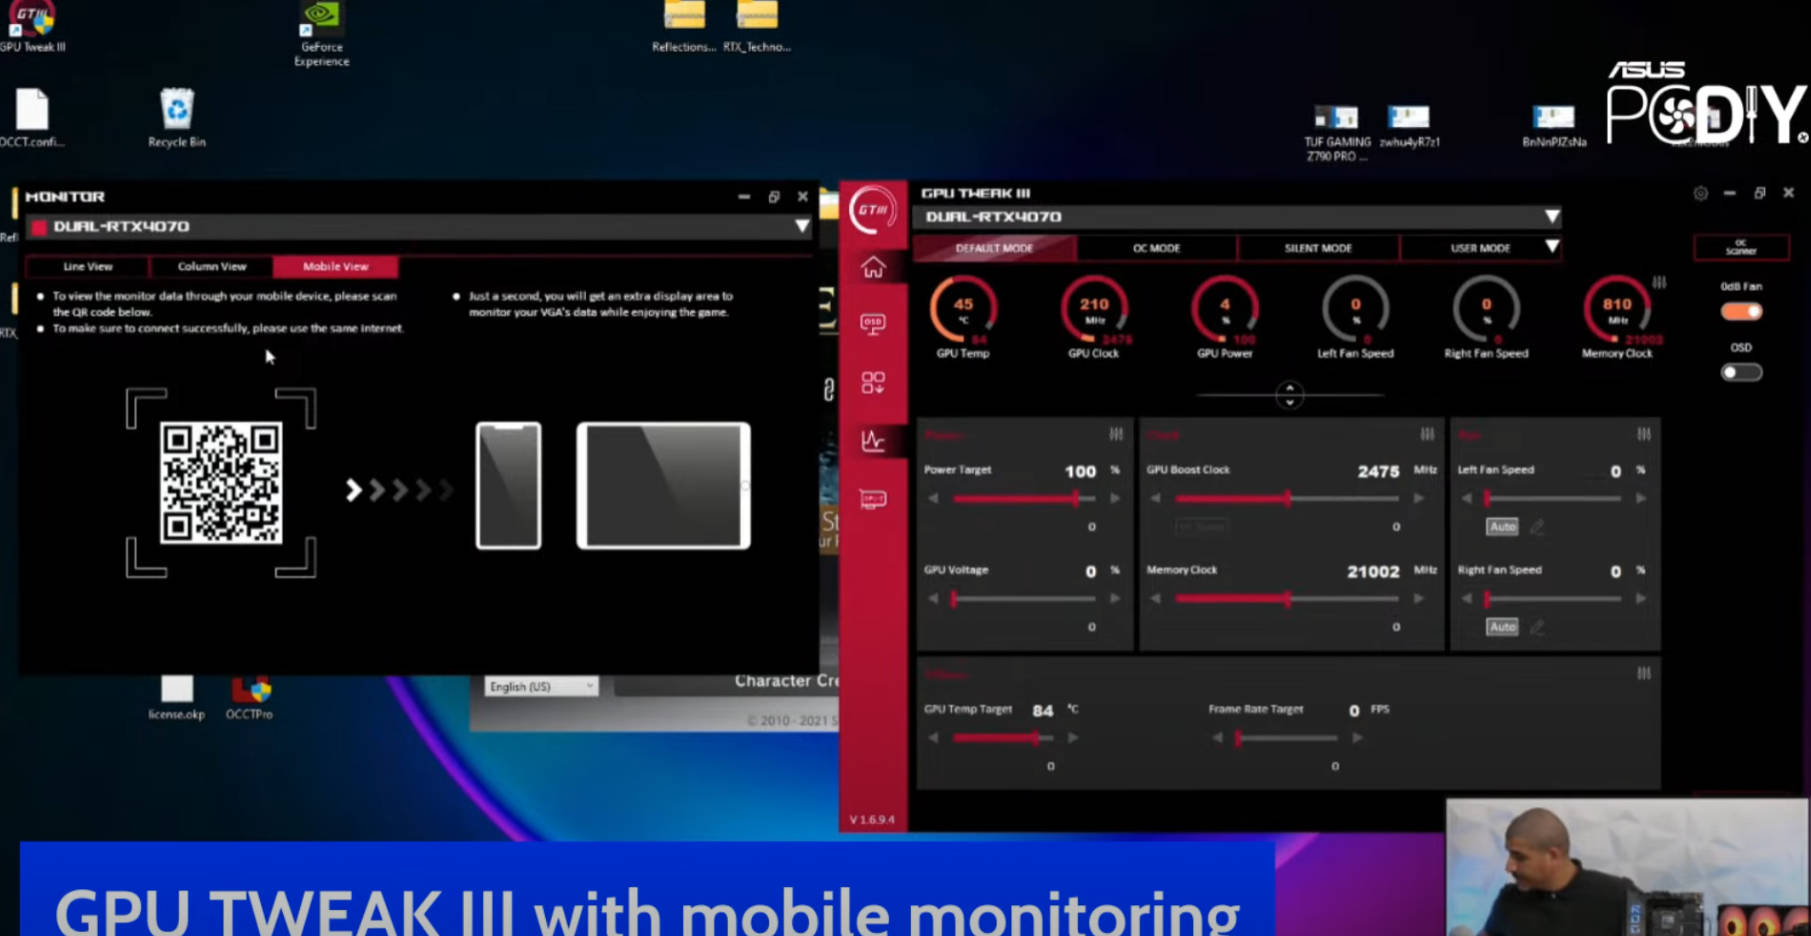This screenshot has width=1811, height=936.
Task: Switch to OC Mode profile
Action: pos(1156,248)
